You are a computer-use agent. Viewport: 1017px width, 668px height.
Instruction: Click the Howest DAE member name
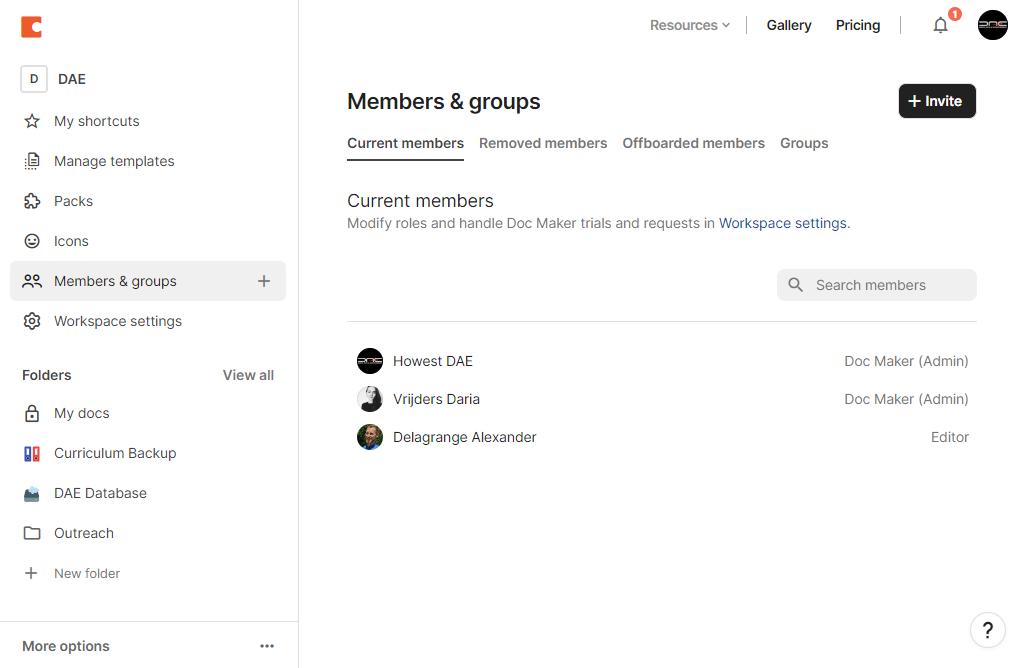433,361
